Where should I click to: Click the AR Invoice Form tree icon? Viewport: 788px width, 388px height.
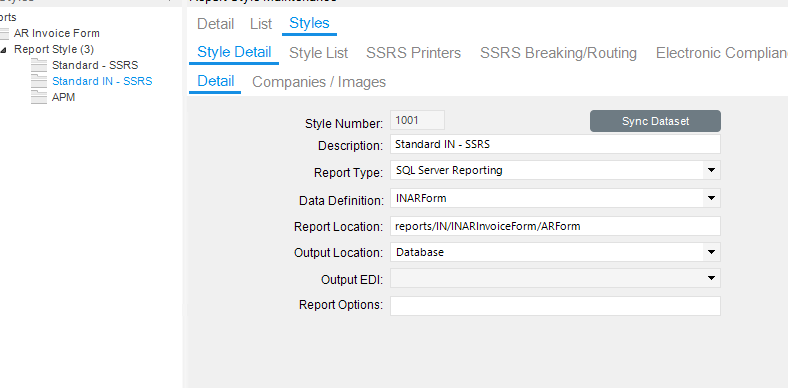point(4,34)
